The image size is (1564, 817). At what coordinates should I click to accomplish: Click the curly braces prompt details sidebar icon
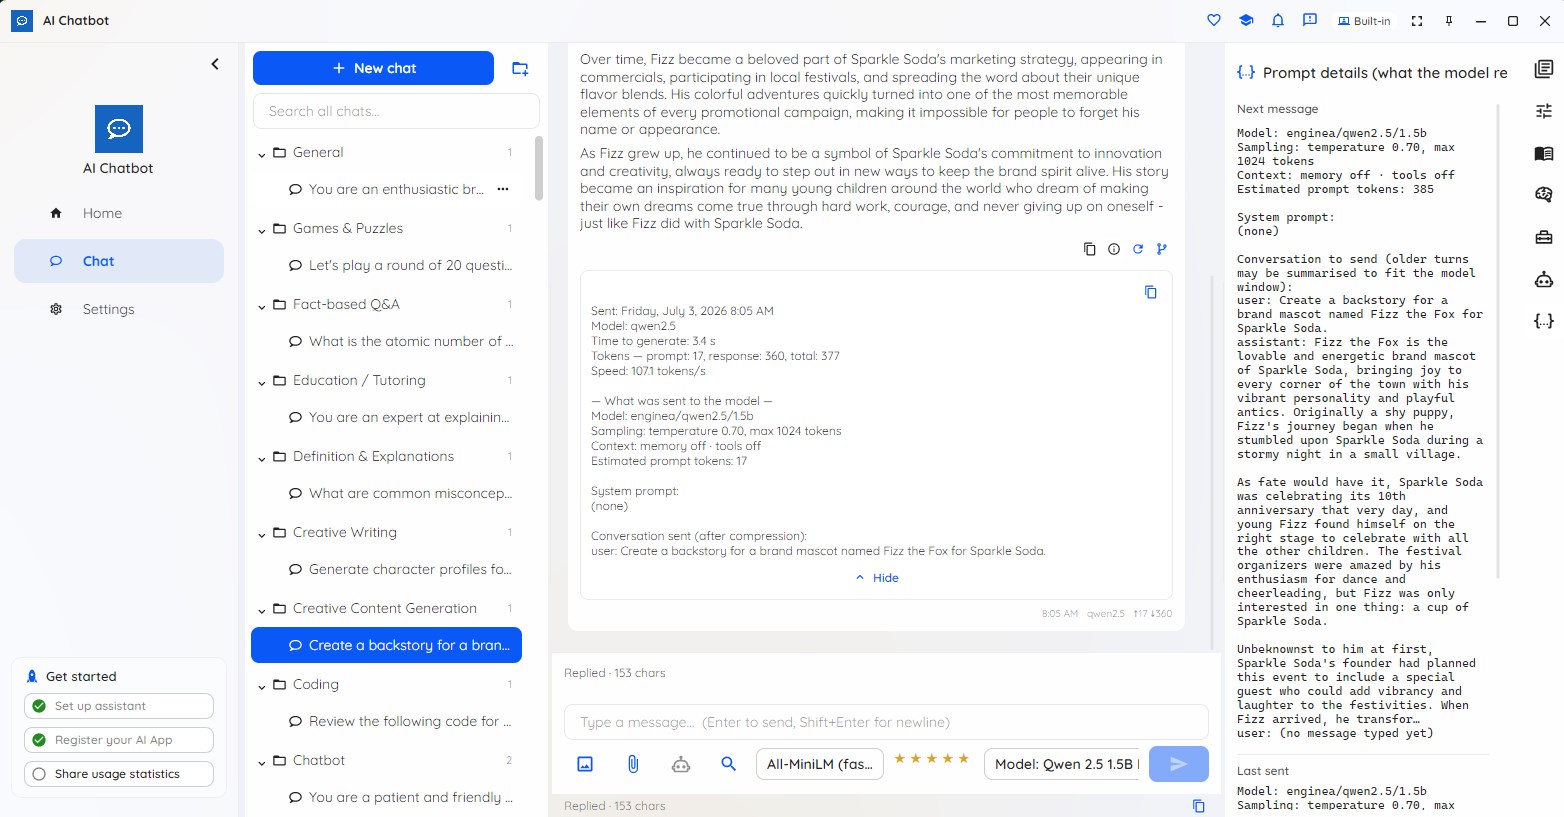tap(1544, 321)
